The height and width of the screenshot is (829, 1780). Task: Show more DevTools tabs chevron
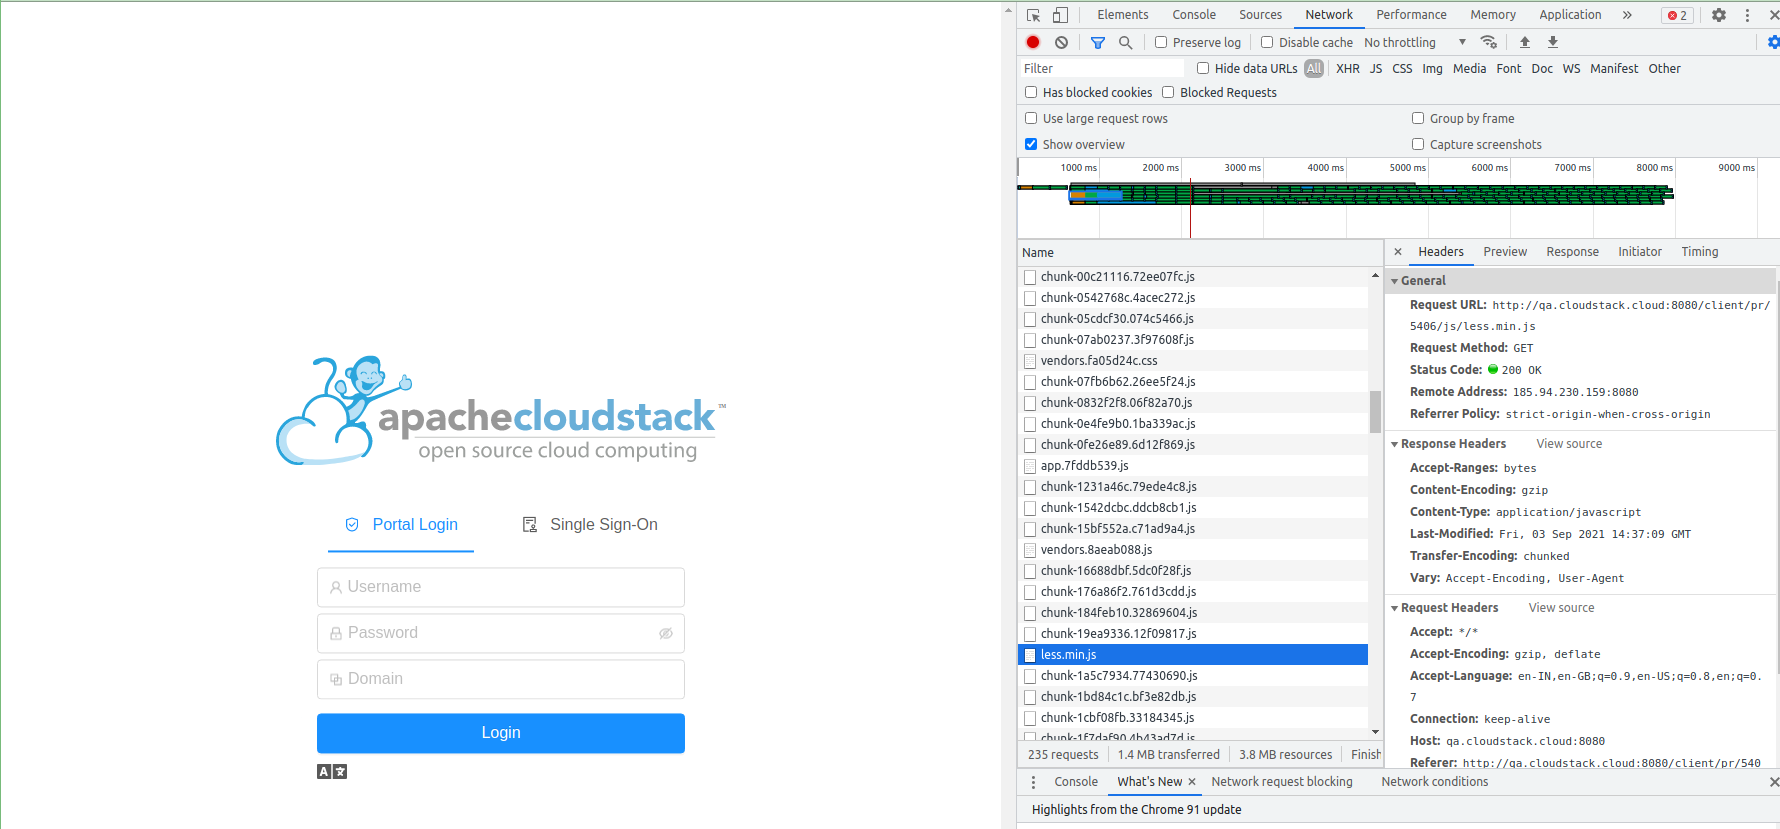click(x=1627, y=15)
